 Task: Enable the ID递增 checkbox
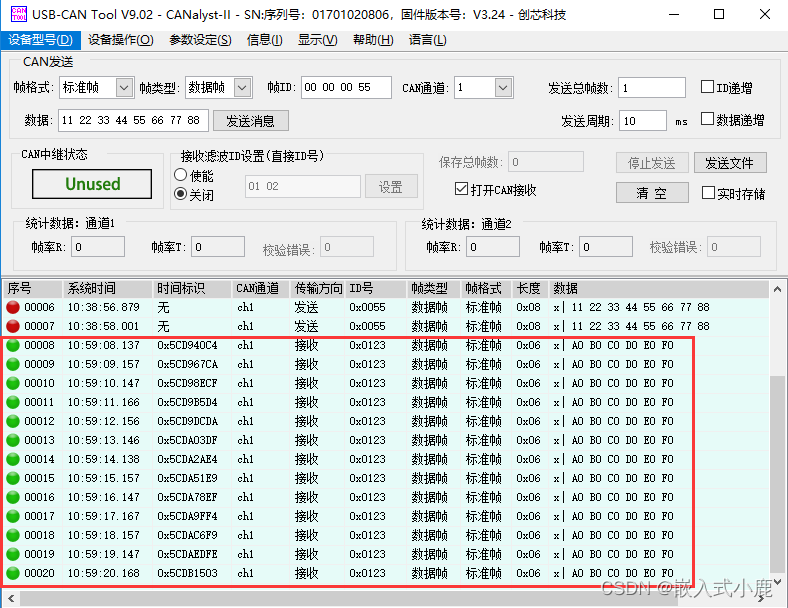click(707, 87)
